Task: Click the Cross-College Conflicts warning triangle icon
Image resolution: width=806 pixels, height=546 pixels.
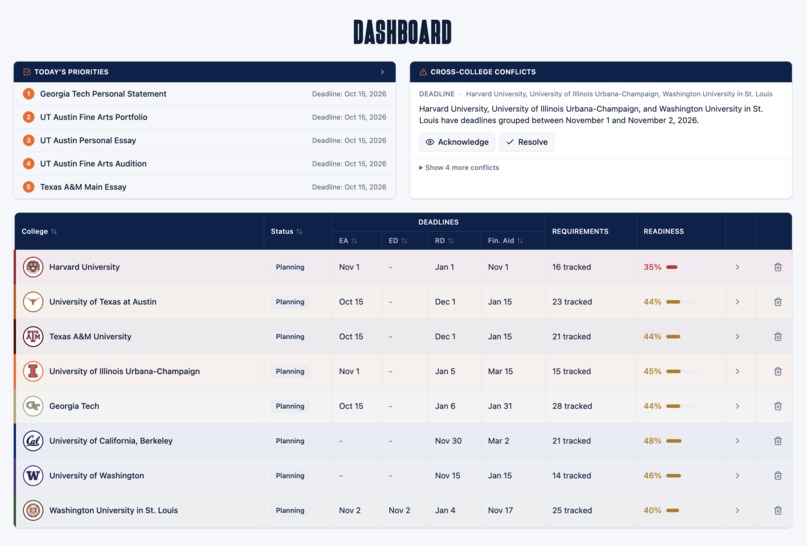Action: coord(423,72)
